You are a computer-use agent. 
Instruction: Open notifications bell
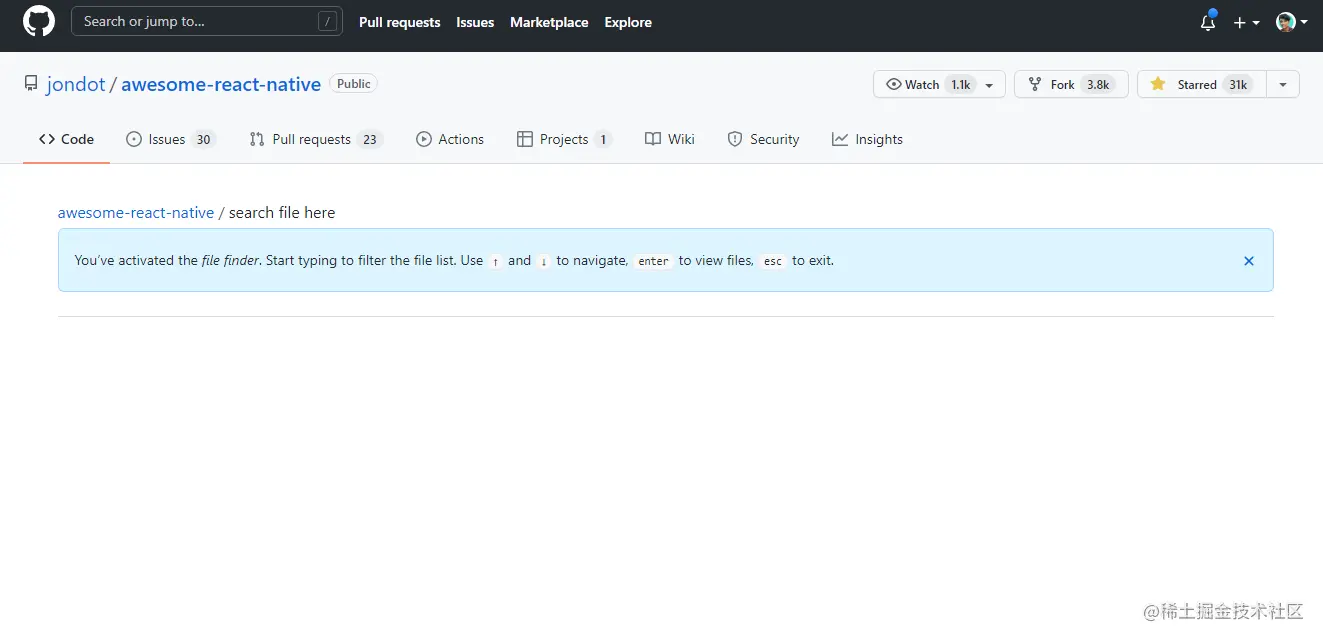1208,22
